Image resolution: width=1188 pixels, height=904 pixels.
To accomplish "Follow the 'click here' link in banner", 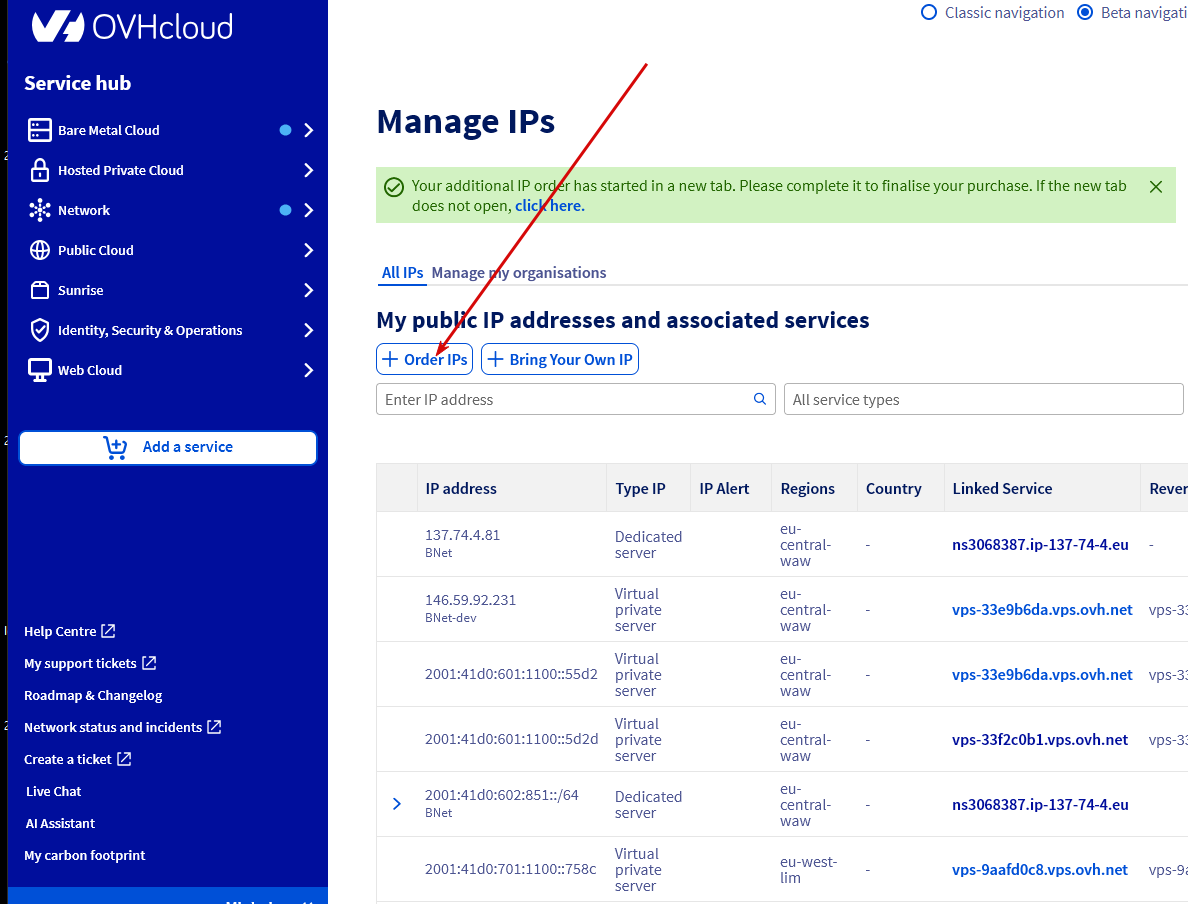I will click(549, 206).
